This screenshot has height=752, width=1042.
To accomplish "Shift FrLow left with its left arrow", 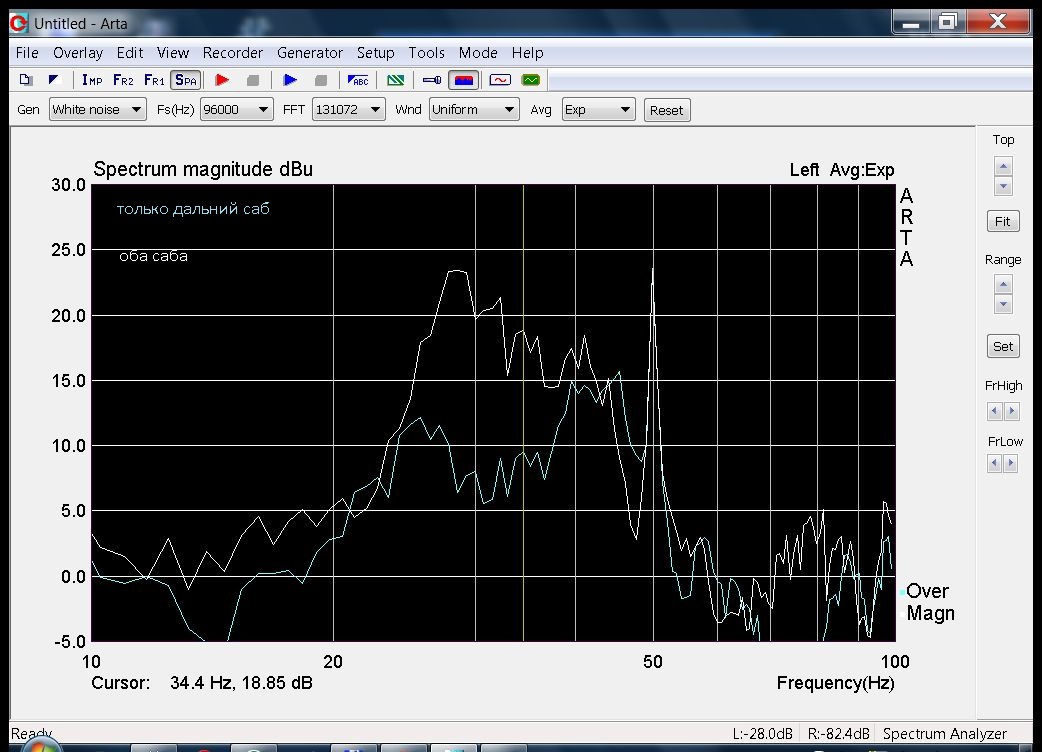I will [x=994, y=463].
